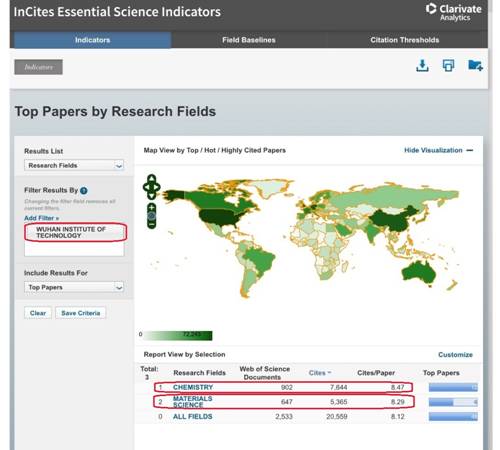Click the print/copy window icon
Image resolution: width=500 pixels, height=450 pixels.
coord(448,65)
